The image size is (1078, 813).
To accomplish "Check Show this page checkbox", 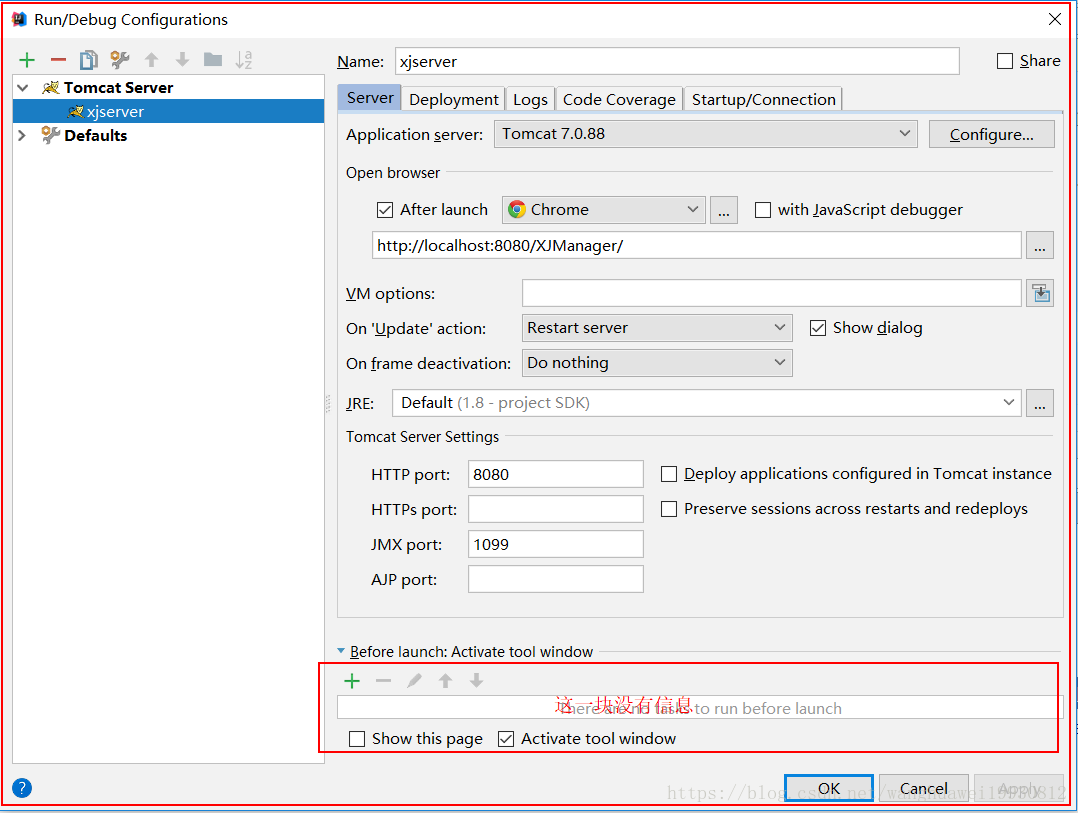I will [x=357, y=739].
